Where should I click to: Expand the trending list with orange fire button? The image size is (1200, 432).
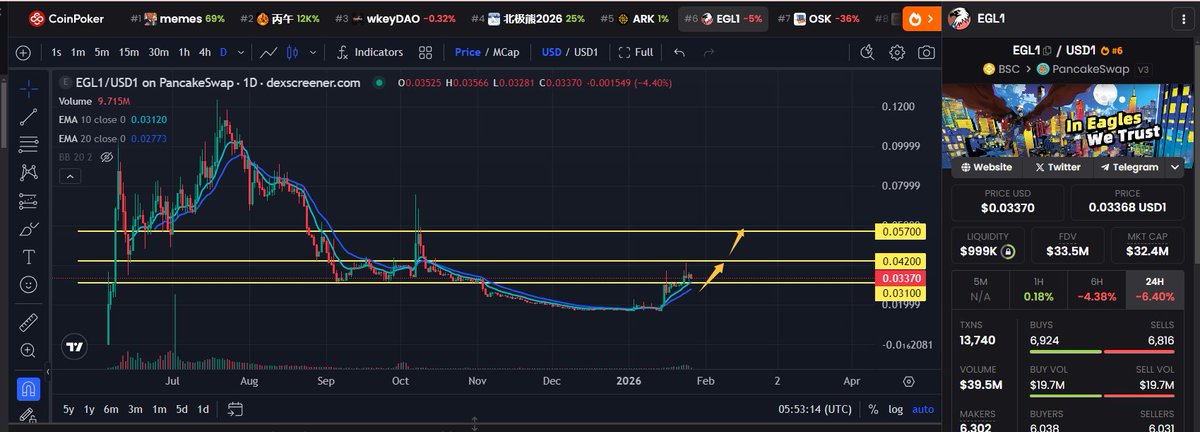(920, 18)
